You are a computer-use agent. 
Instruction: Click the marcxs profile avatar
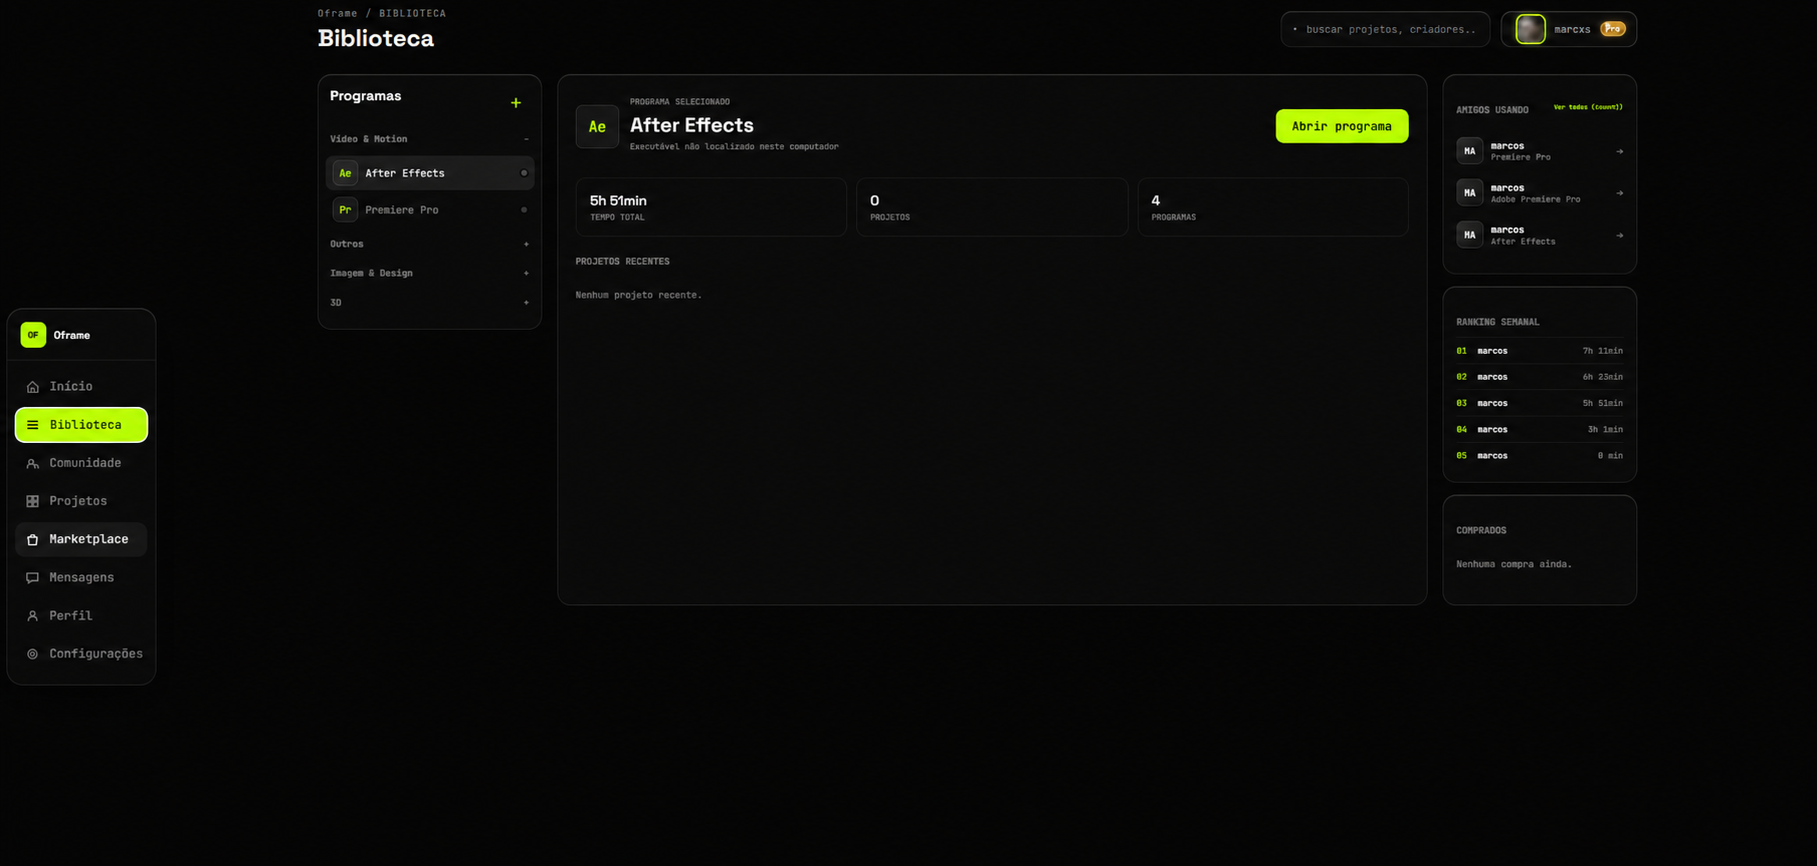point(1530,29)
